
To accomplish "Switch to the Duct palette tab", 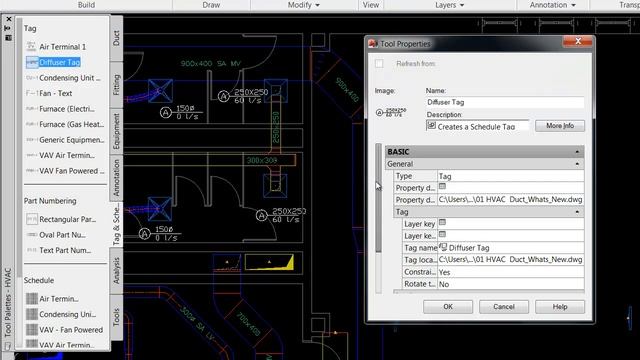I will [x=116, y=38].
